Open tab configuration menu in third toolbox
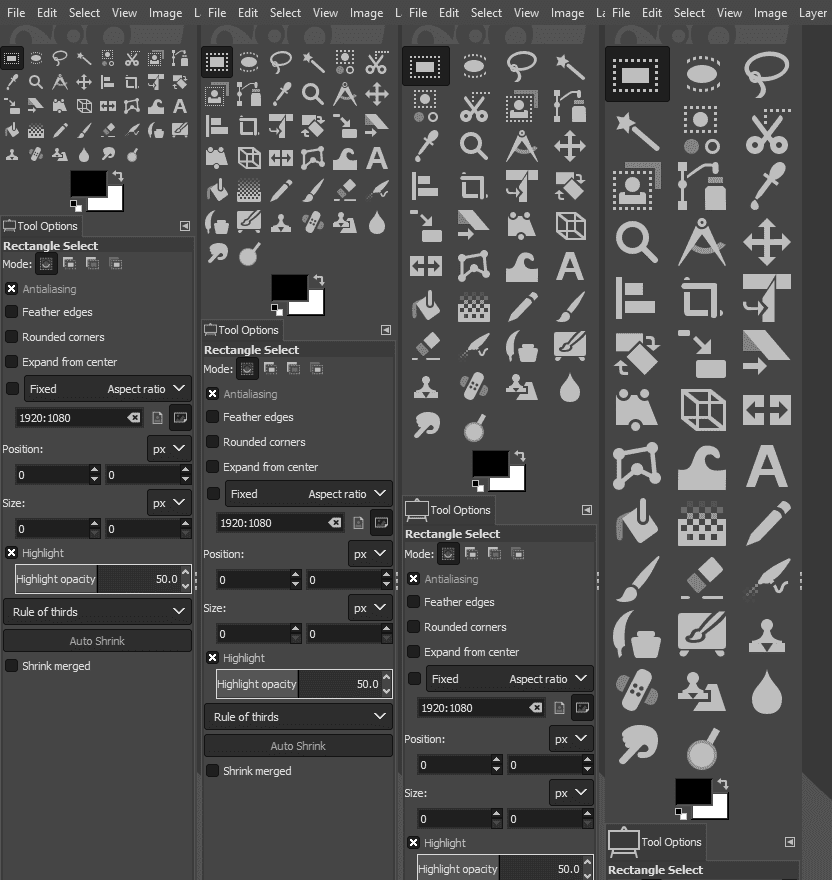Viewport: 832px width, 880px height. click(x=587, y=510)
